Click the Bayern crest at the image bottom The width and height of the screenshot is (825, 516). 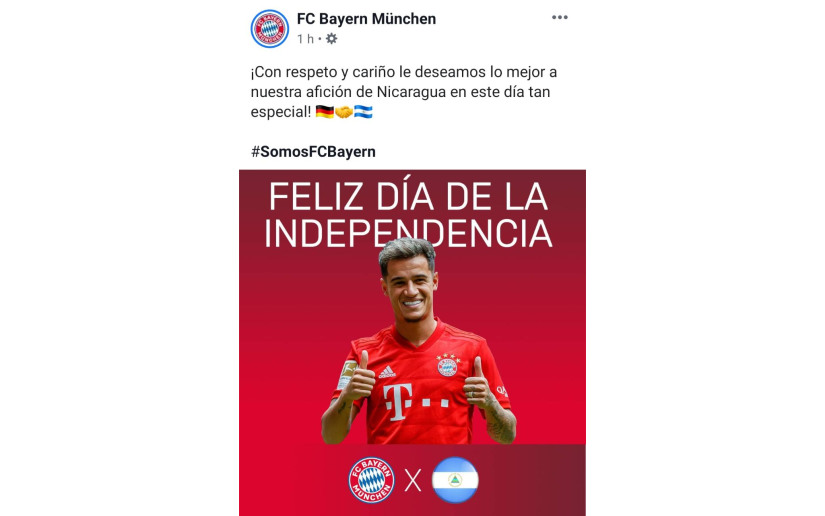click(371, 480)
